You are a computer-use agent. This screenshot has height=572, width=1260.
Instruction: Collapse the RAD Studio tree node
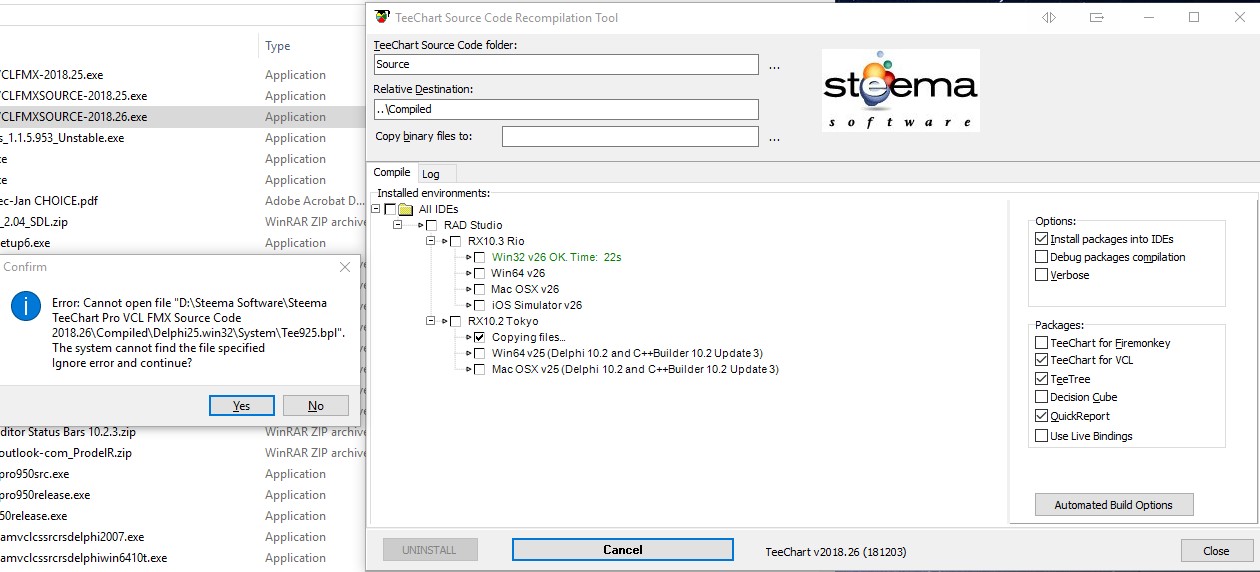[397, 225]
